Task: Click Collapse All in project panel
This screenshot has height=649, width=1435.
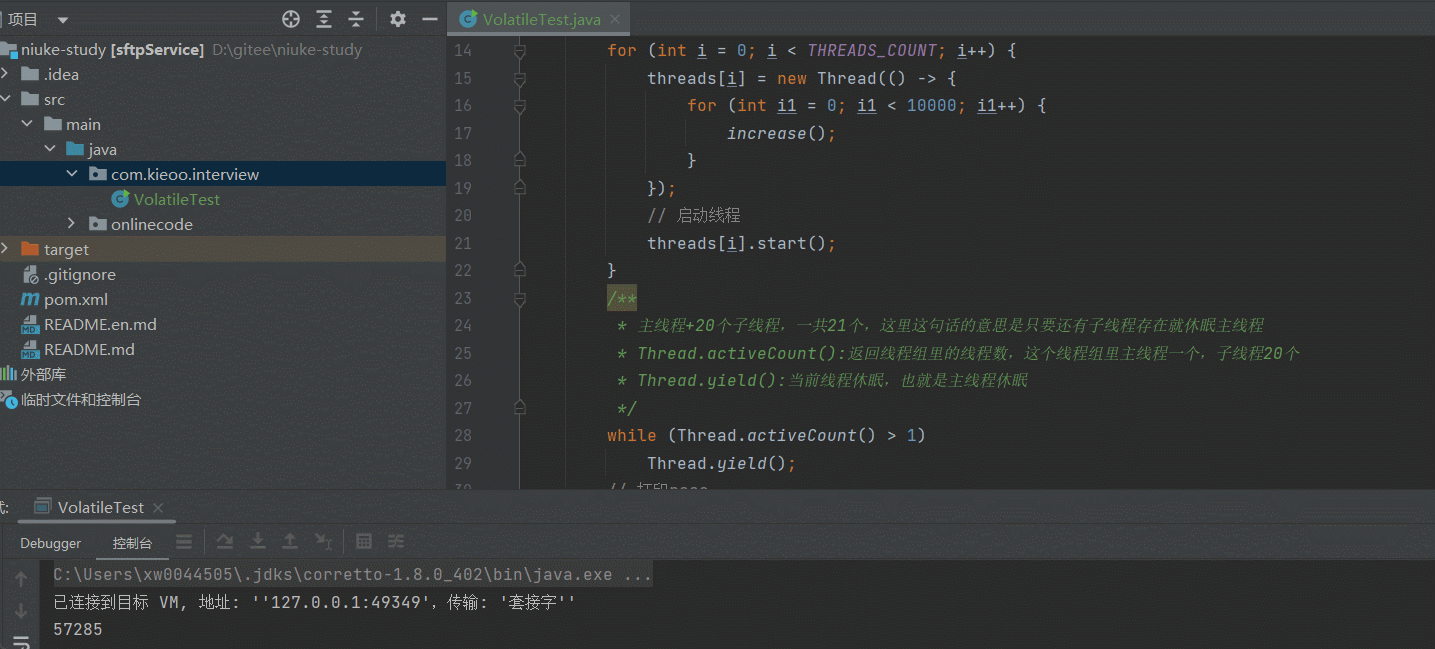Action: point(356,19)
